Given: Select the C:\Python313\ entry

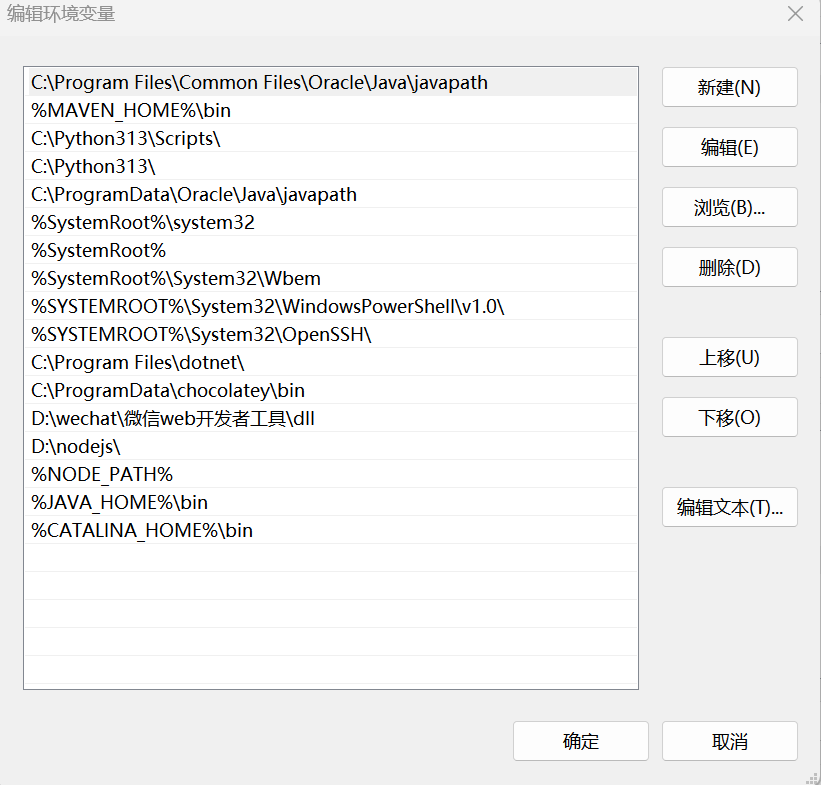Looking at the screenshot, I should click(331, 166).
